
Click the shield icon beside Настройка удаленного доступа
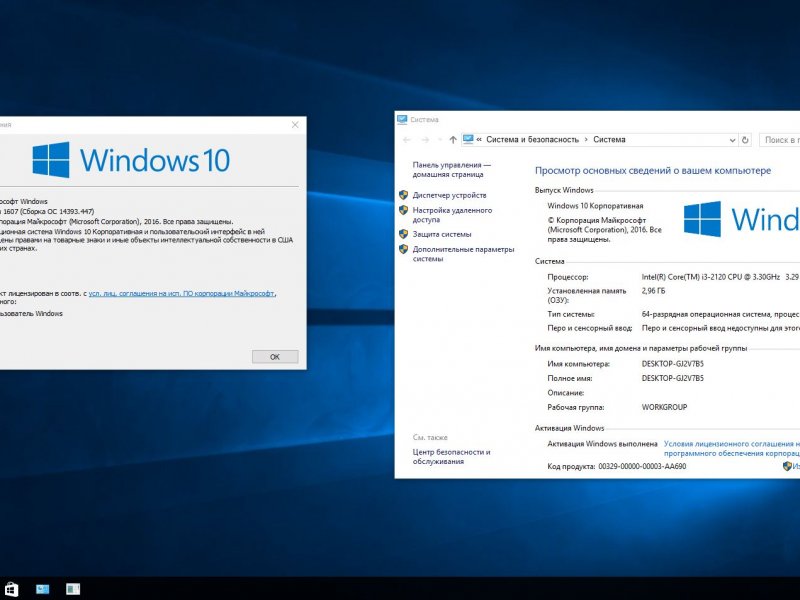pyautogui.click(x=404, y=210)
